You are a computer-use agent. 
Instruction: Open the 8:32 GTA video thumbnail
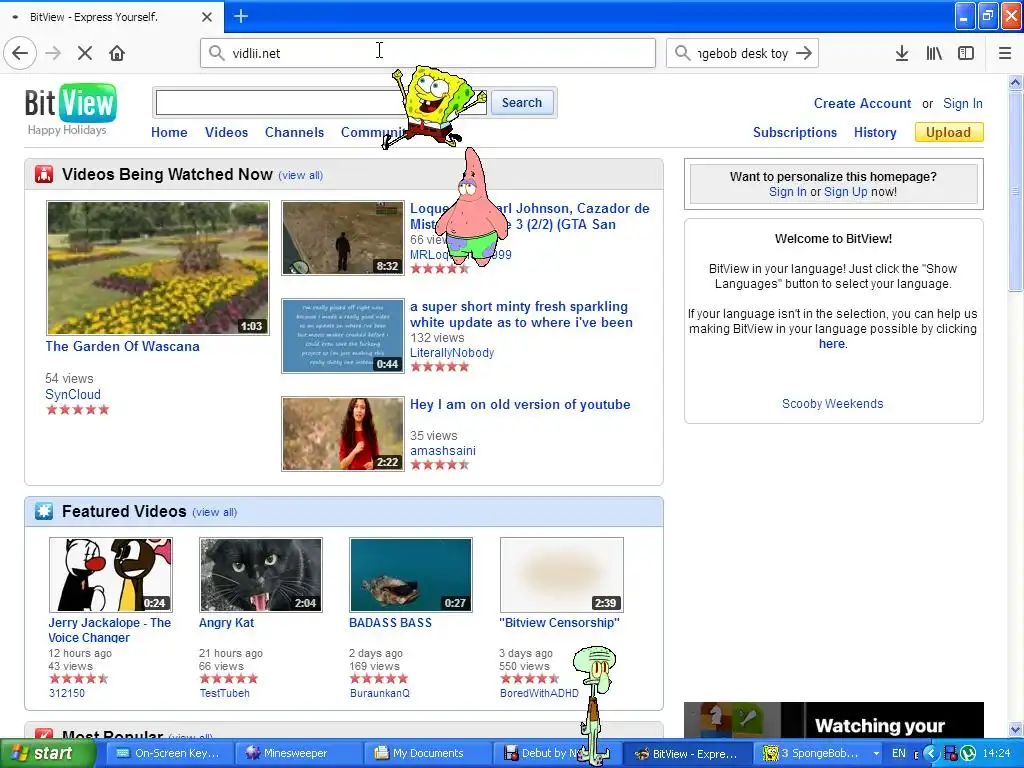tap(343, 238)
